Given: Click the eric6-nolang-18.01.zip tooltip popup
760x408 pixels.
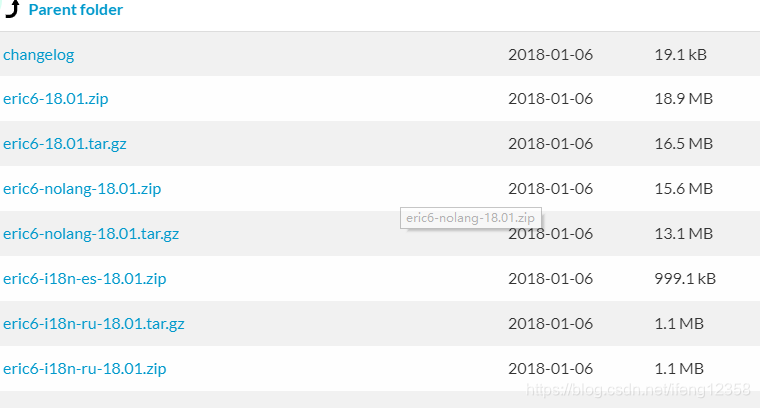Looking at the screenshot, I should 471,218.
